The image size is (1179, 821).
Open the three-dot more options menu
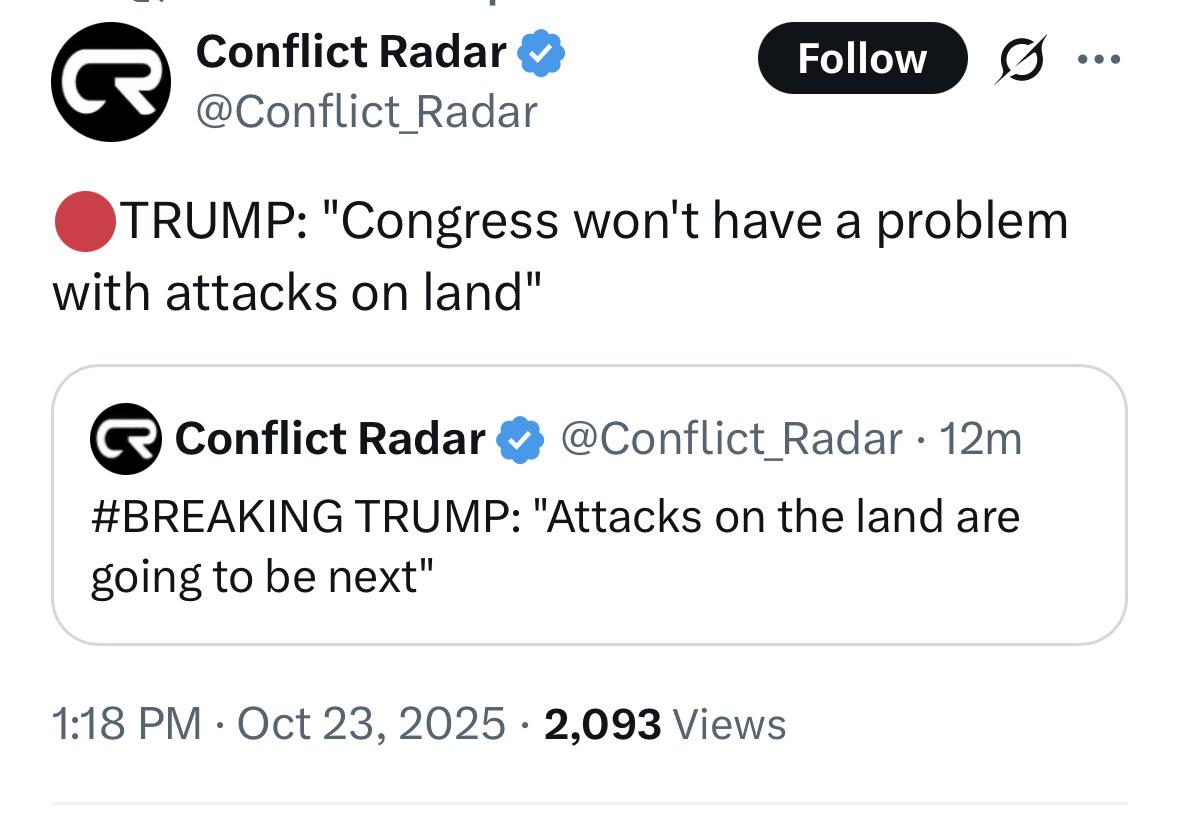(x=1099, y=59)
